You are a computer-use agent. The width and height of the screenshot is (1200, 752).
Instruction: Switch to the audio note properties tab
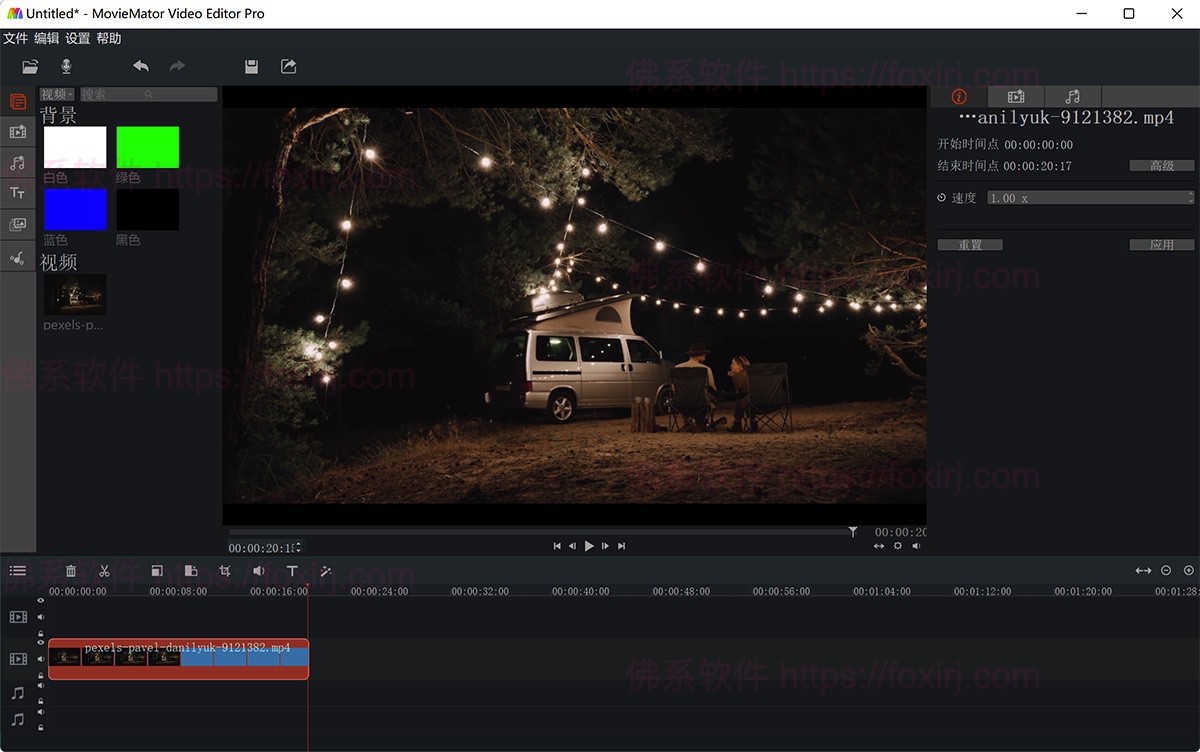click(1072, 96)
